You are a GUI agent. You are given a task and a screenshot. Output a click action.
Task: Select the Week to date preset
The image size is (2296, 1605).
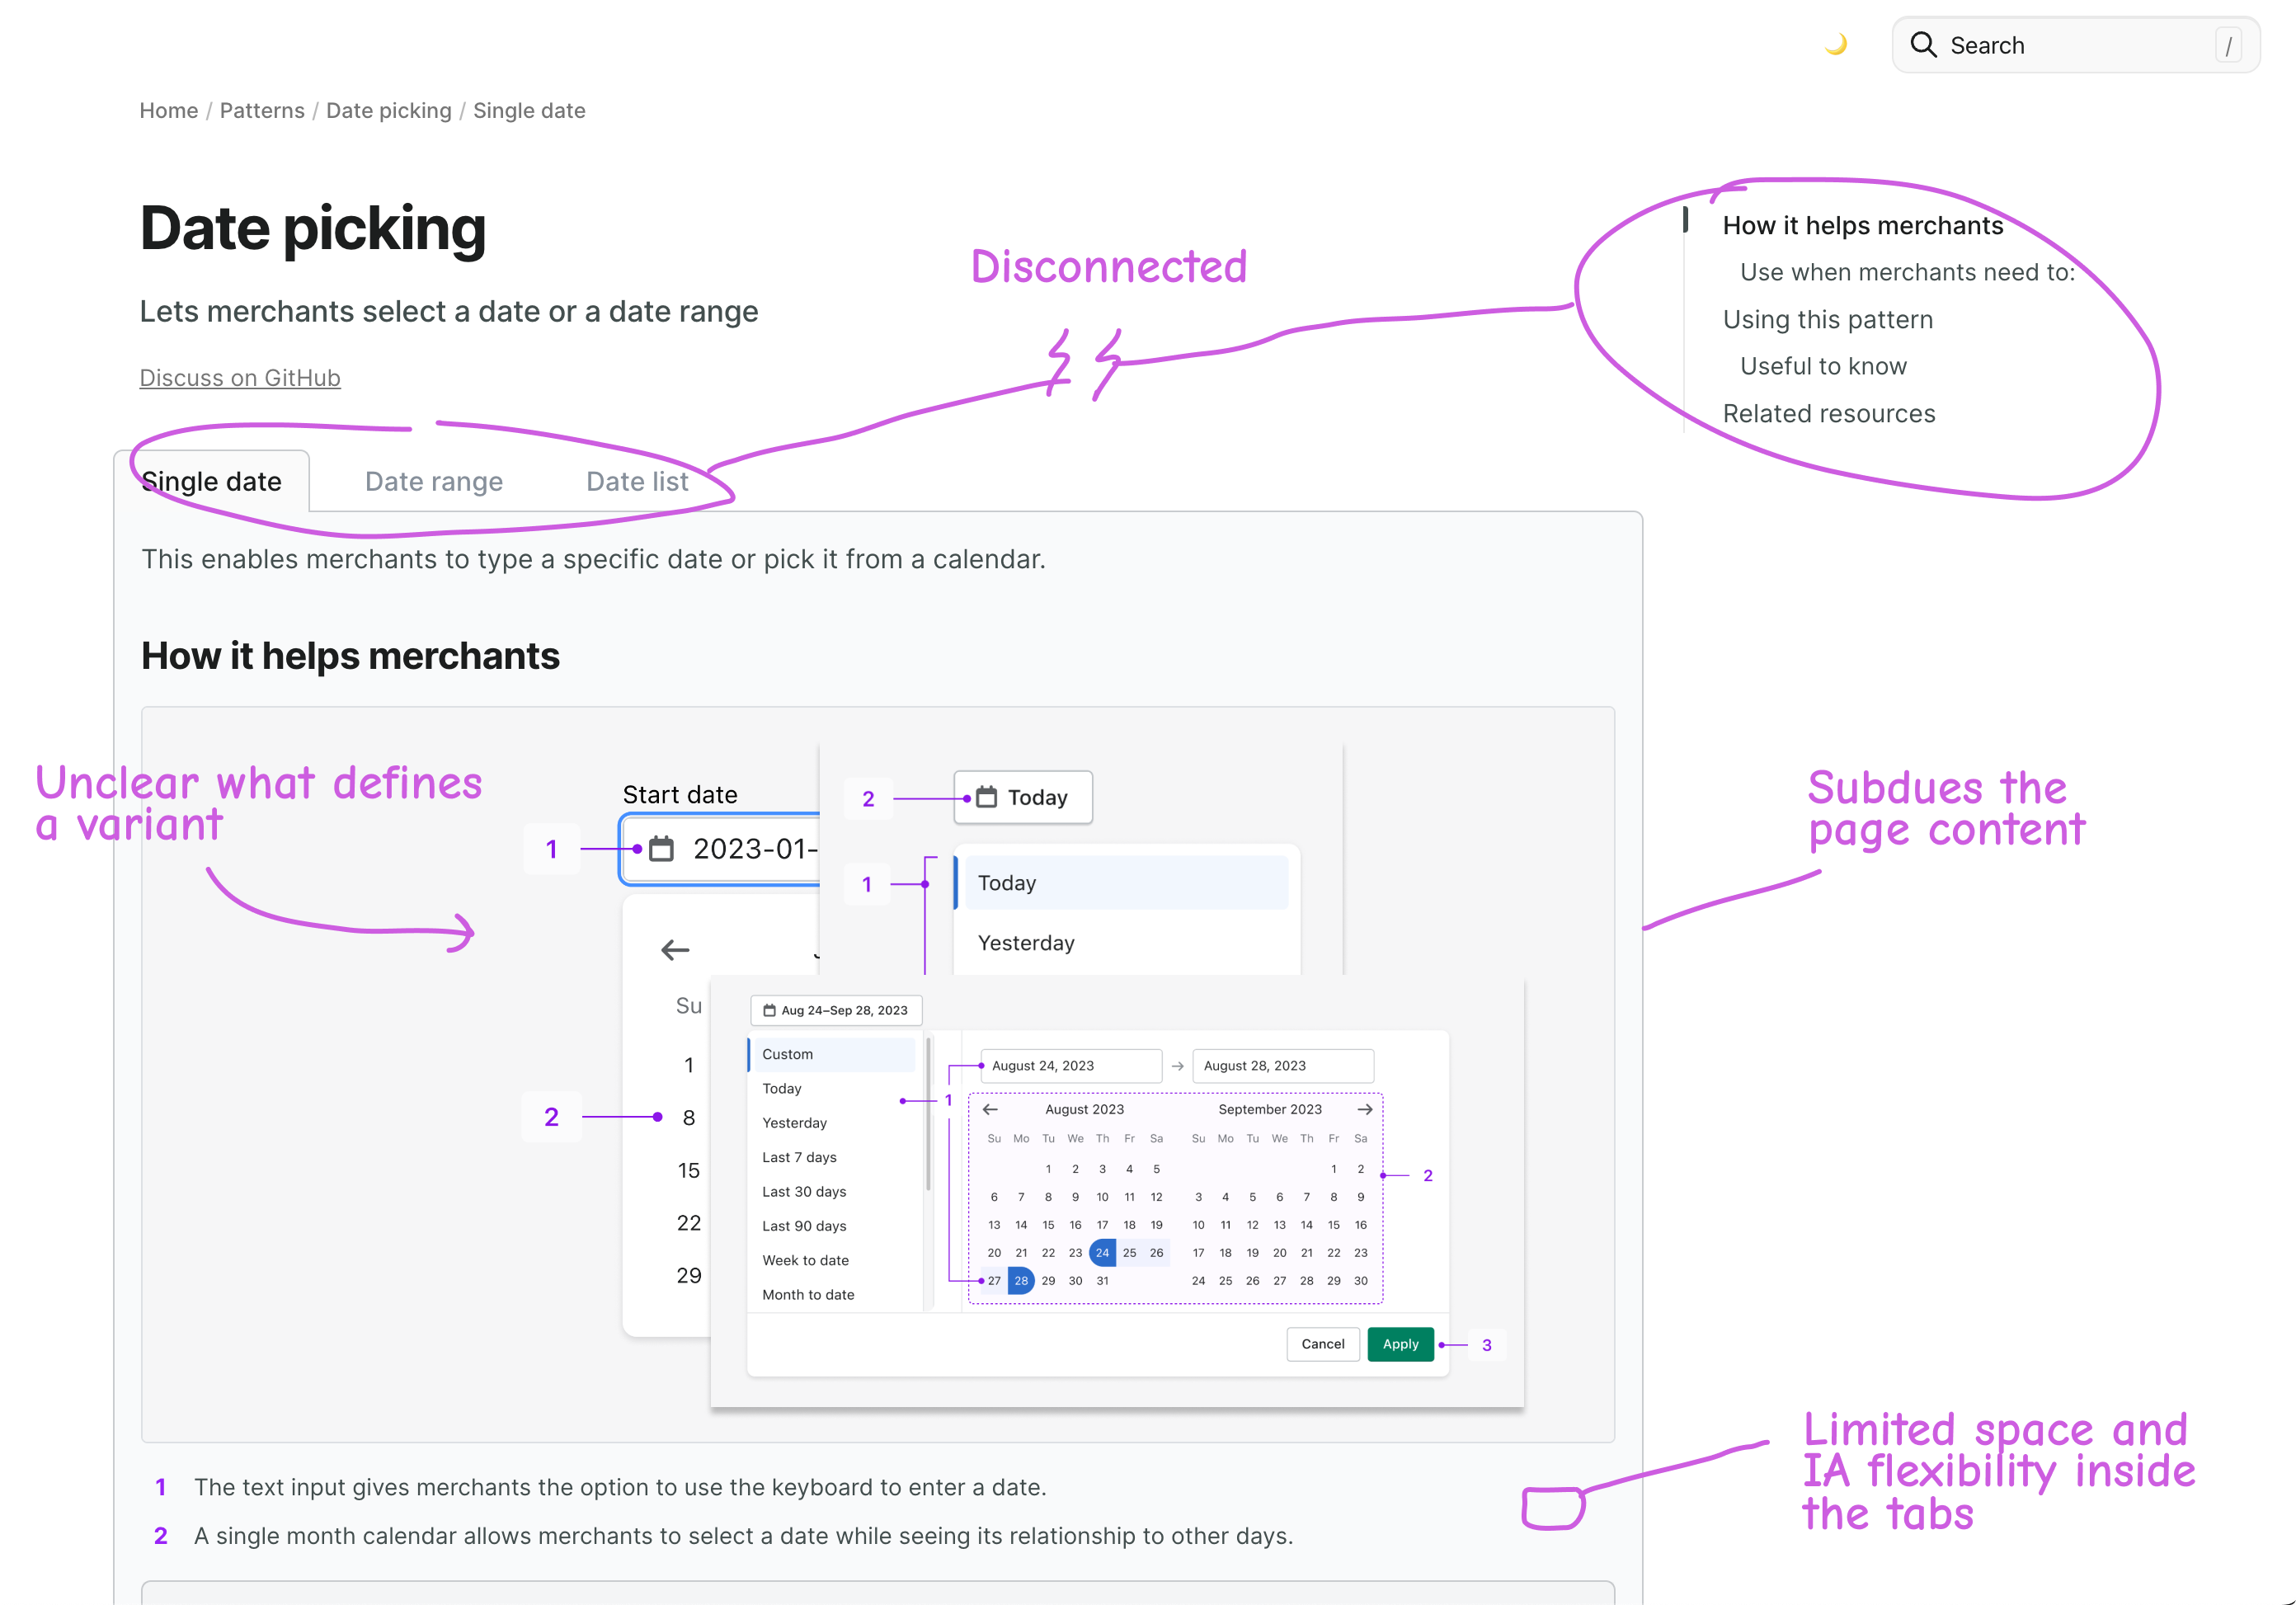click(805, 1260)
